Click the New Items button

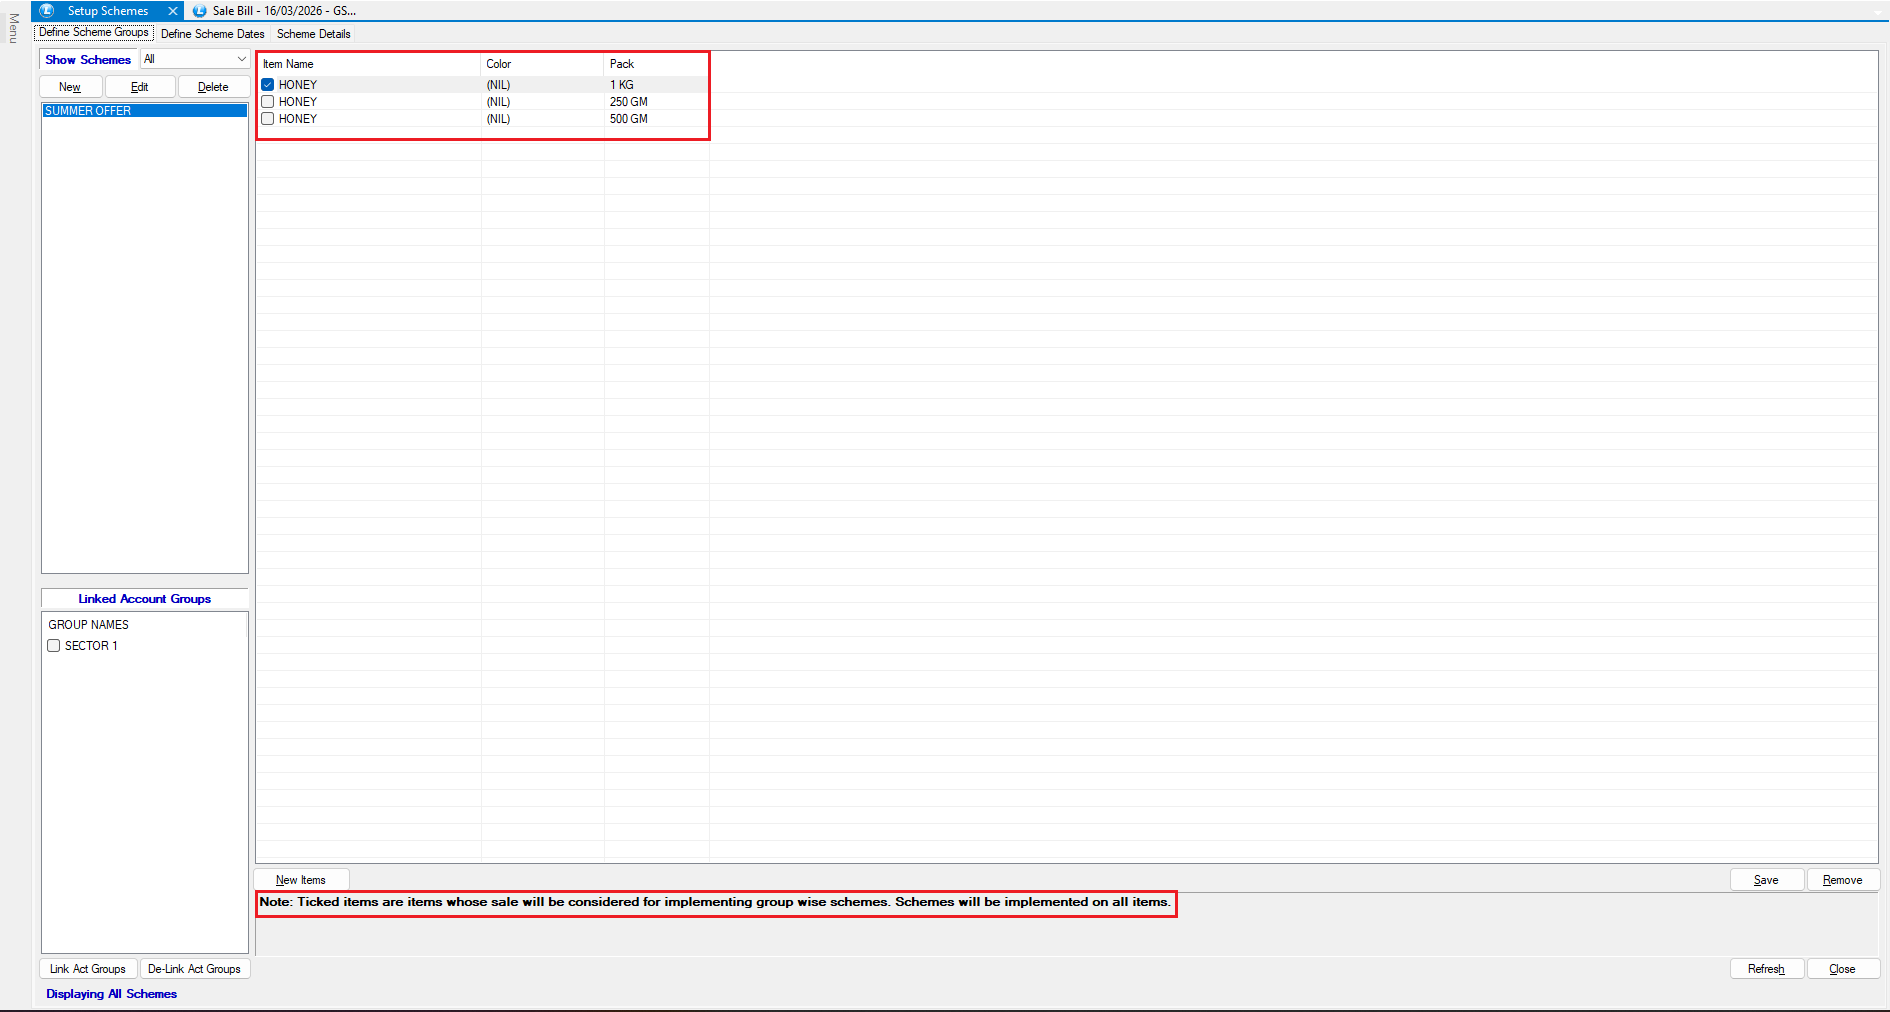(301, 880)
